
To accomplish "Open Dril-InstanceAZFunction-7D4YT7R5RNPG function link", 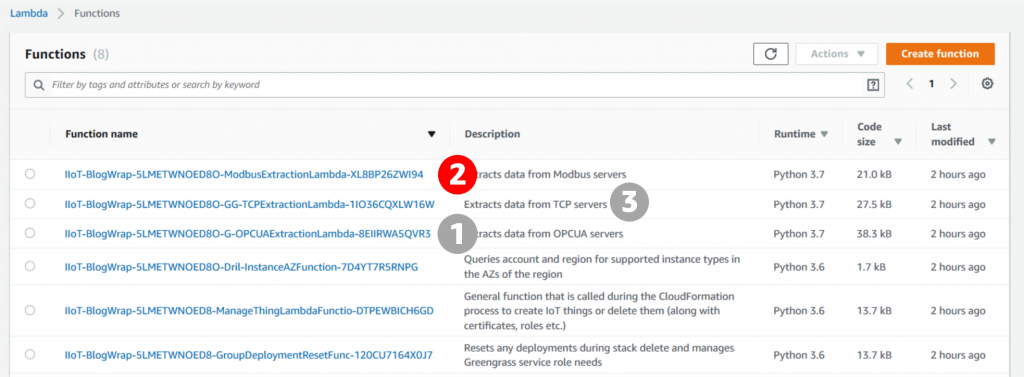I will coord(241,267).
